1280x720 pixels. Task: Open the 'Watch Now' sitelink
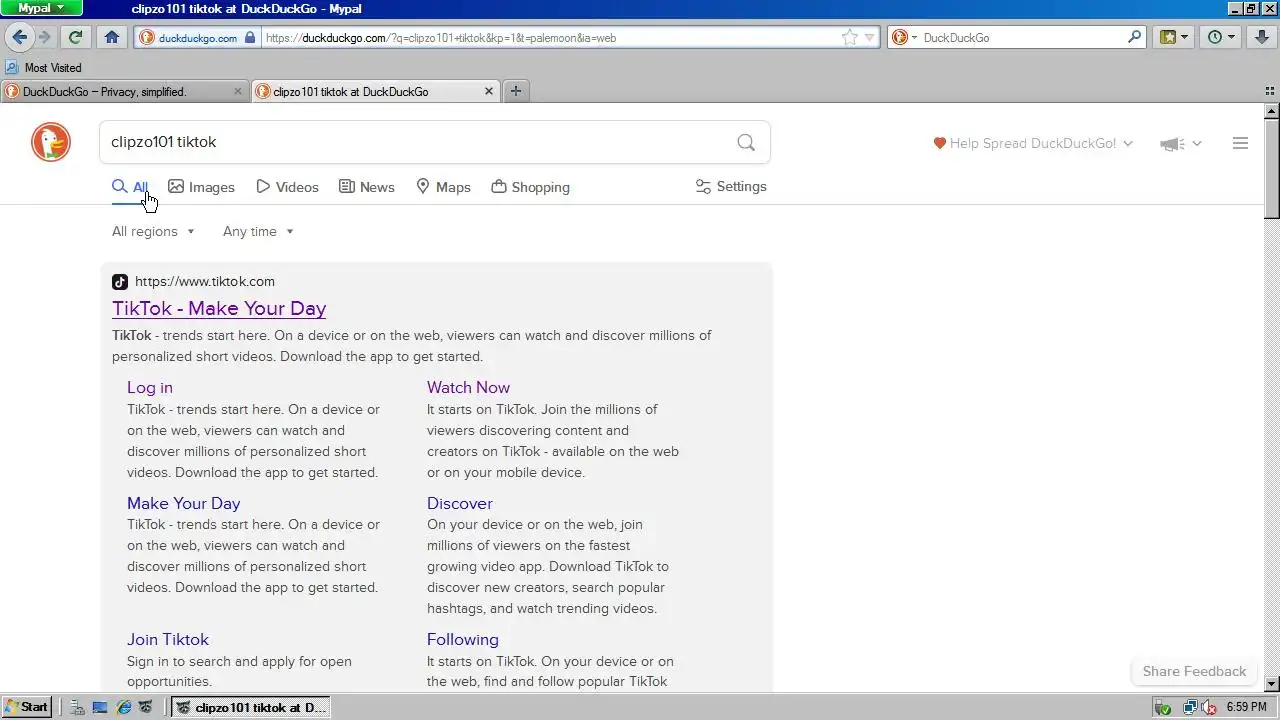pyautogui.click(x=468, y=388)
